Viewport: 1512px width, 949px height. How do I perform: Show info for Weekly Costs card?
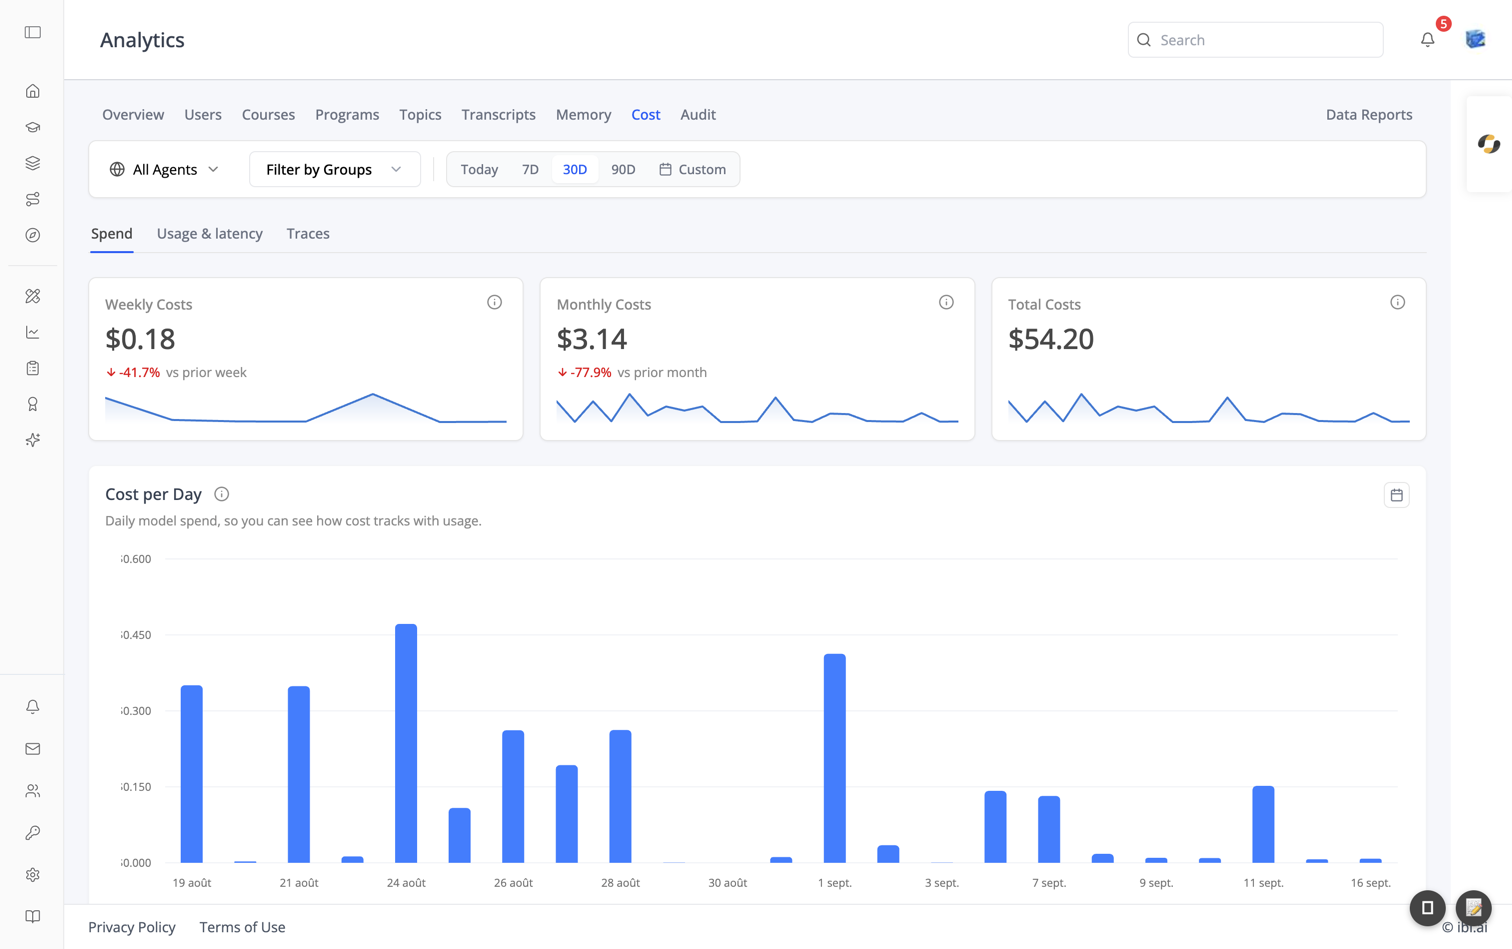(494, 302)
